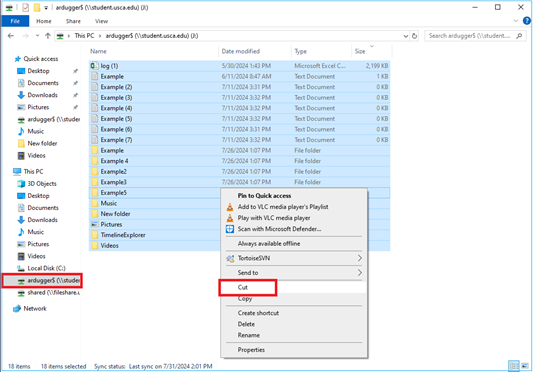Open Desktop under Quick access
This screenshot has height=372, width=533.
click(38, 71)
